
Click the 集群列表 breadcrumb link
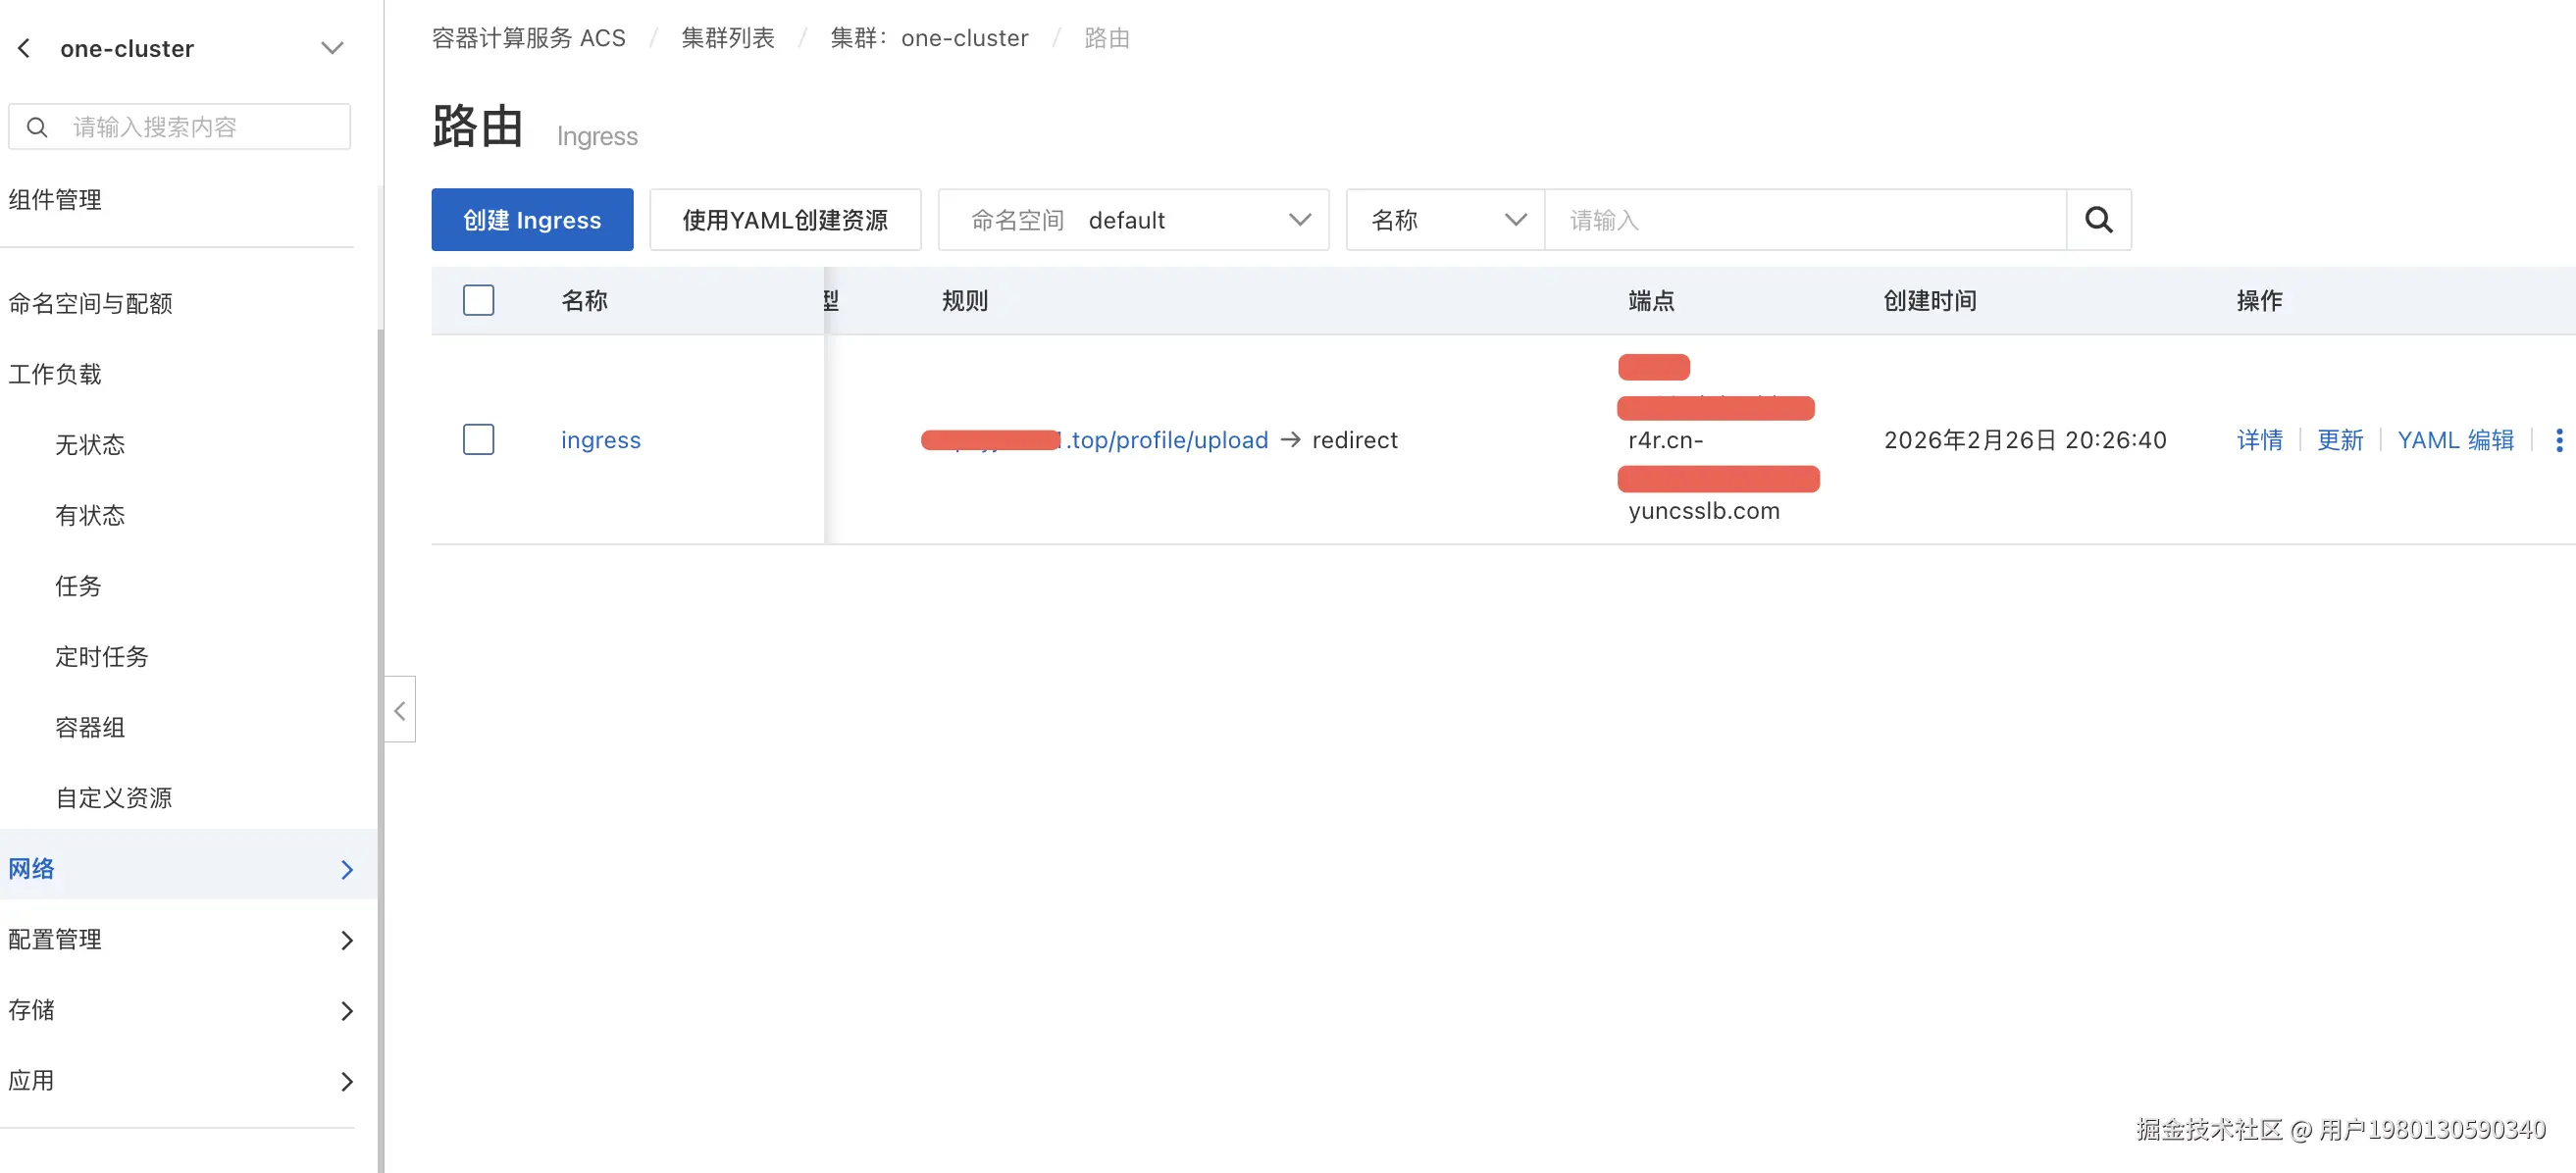[727, 38]
